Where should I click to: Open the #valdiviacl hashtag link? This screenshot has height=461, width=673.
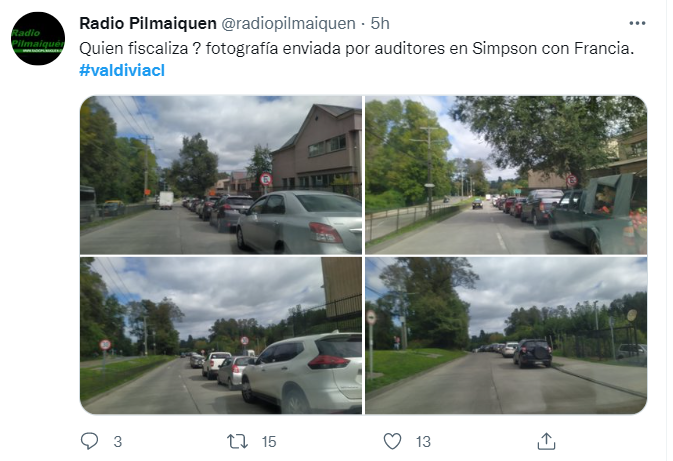click(x=122, y=70)
